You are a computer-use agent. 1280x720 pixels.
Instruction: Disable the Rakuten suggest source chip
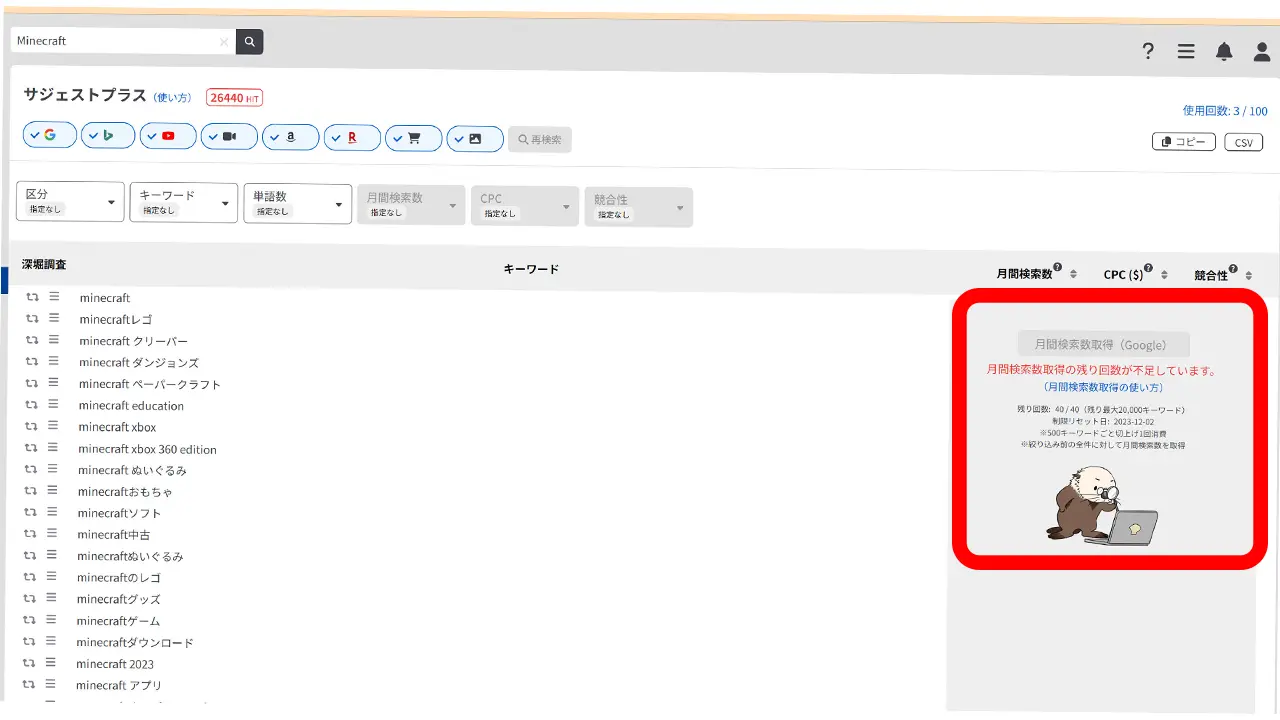click(x=351, y=138)
